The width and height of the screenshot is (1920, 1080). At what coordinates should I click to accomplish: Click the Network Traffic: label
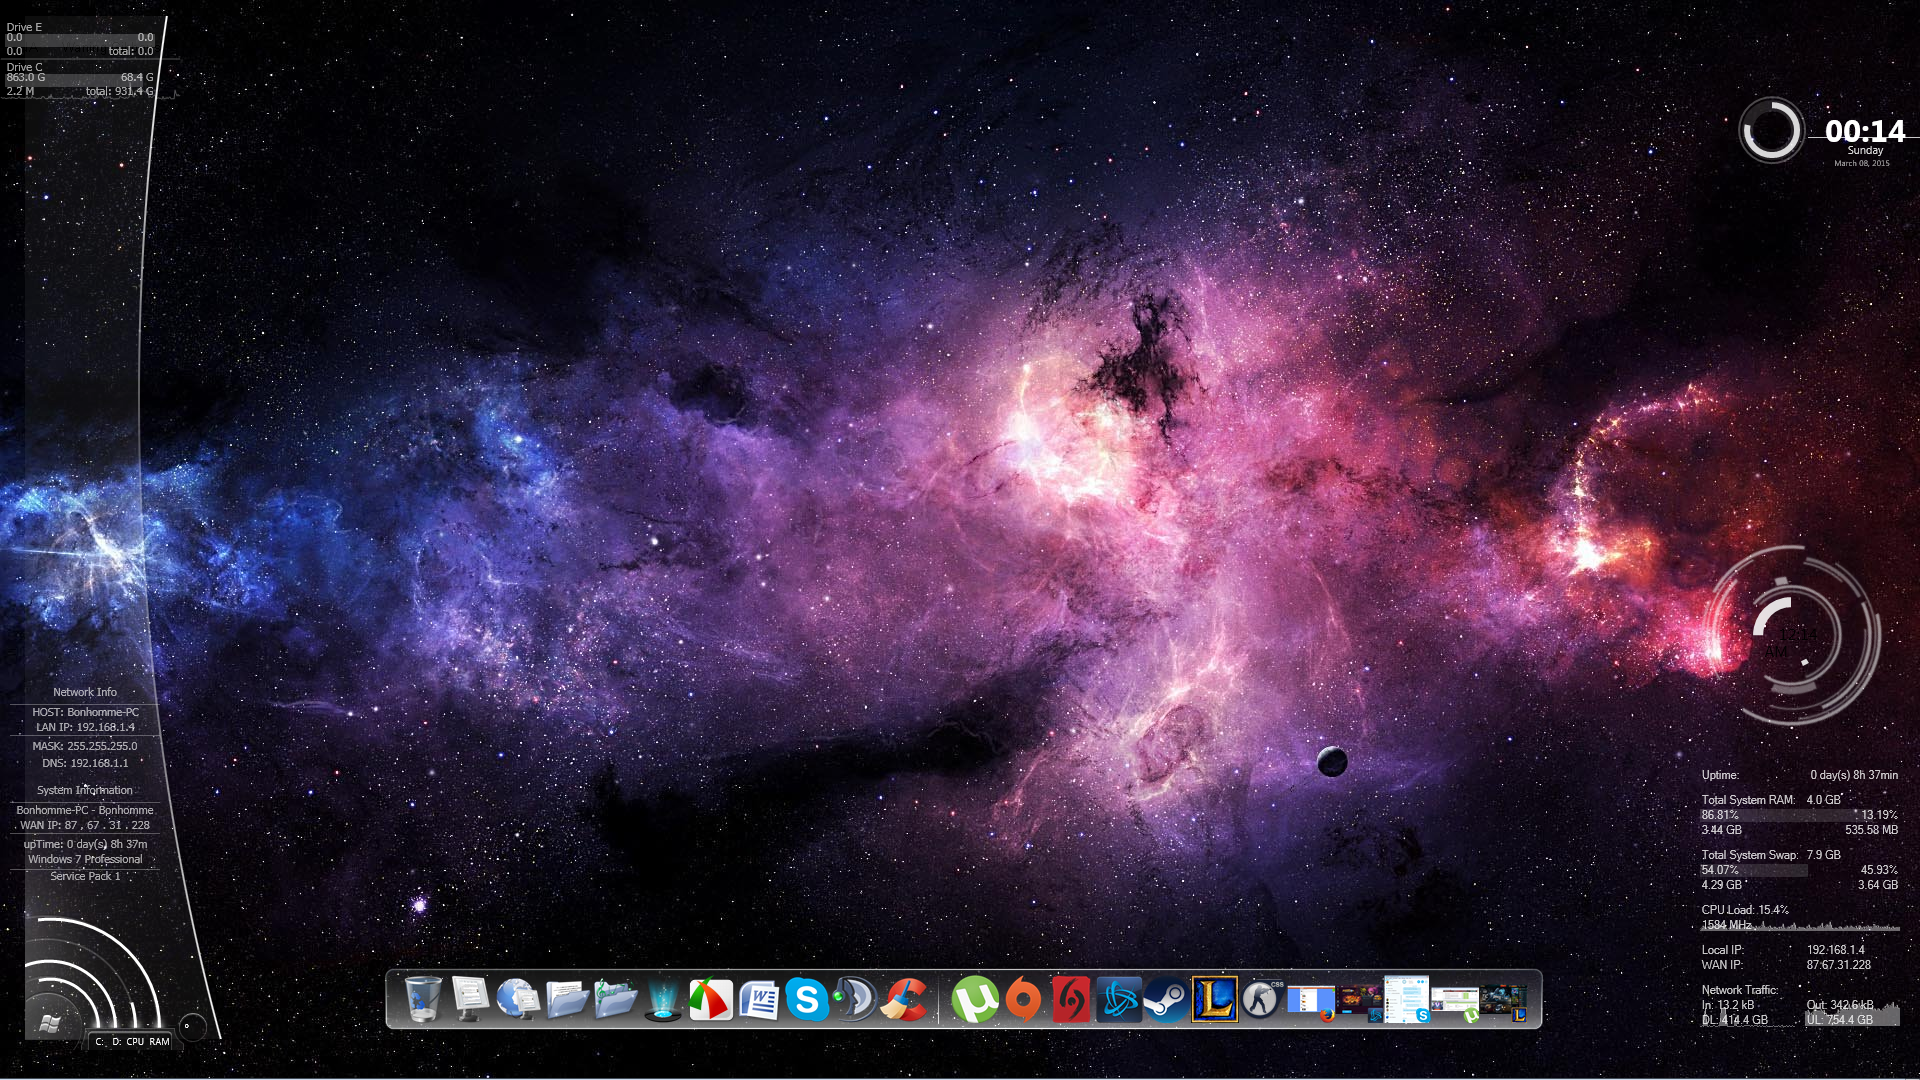coord(1740,990)
